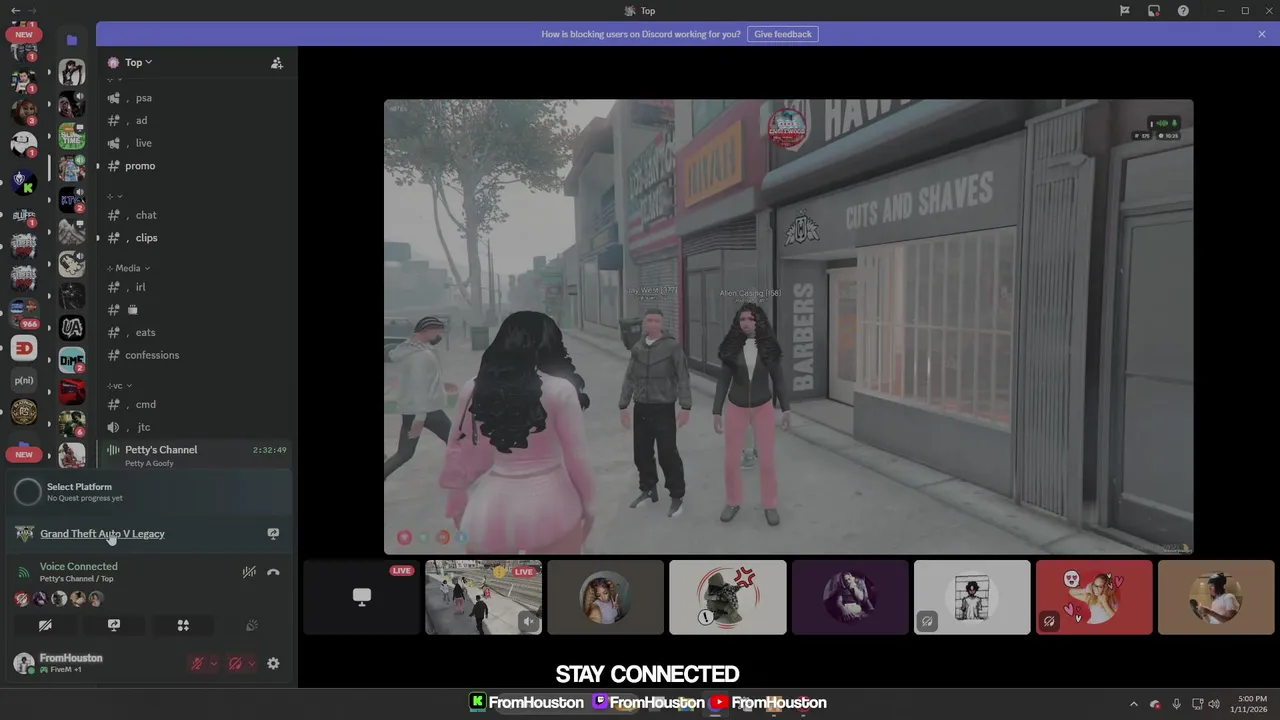
Task: Click the share your screen button
Action: (114, 625)
